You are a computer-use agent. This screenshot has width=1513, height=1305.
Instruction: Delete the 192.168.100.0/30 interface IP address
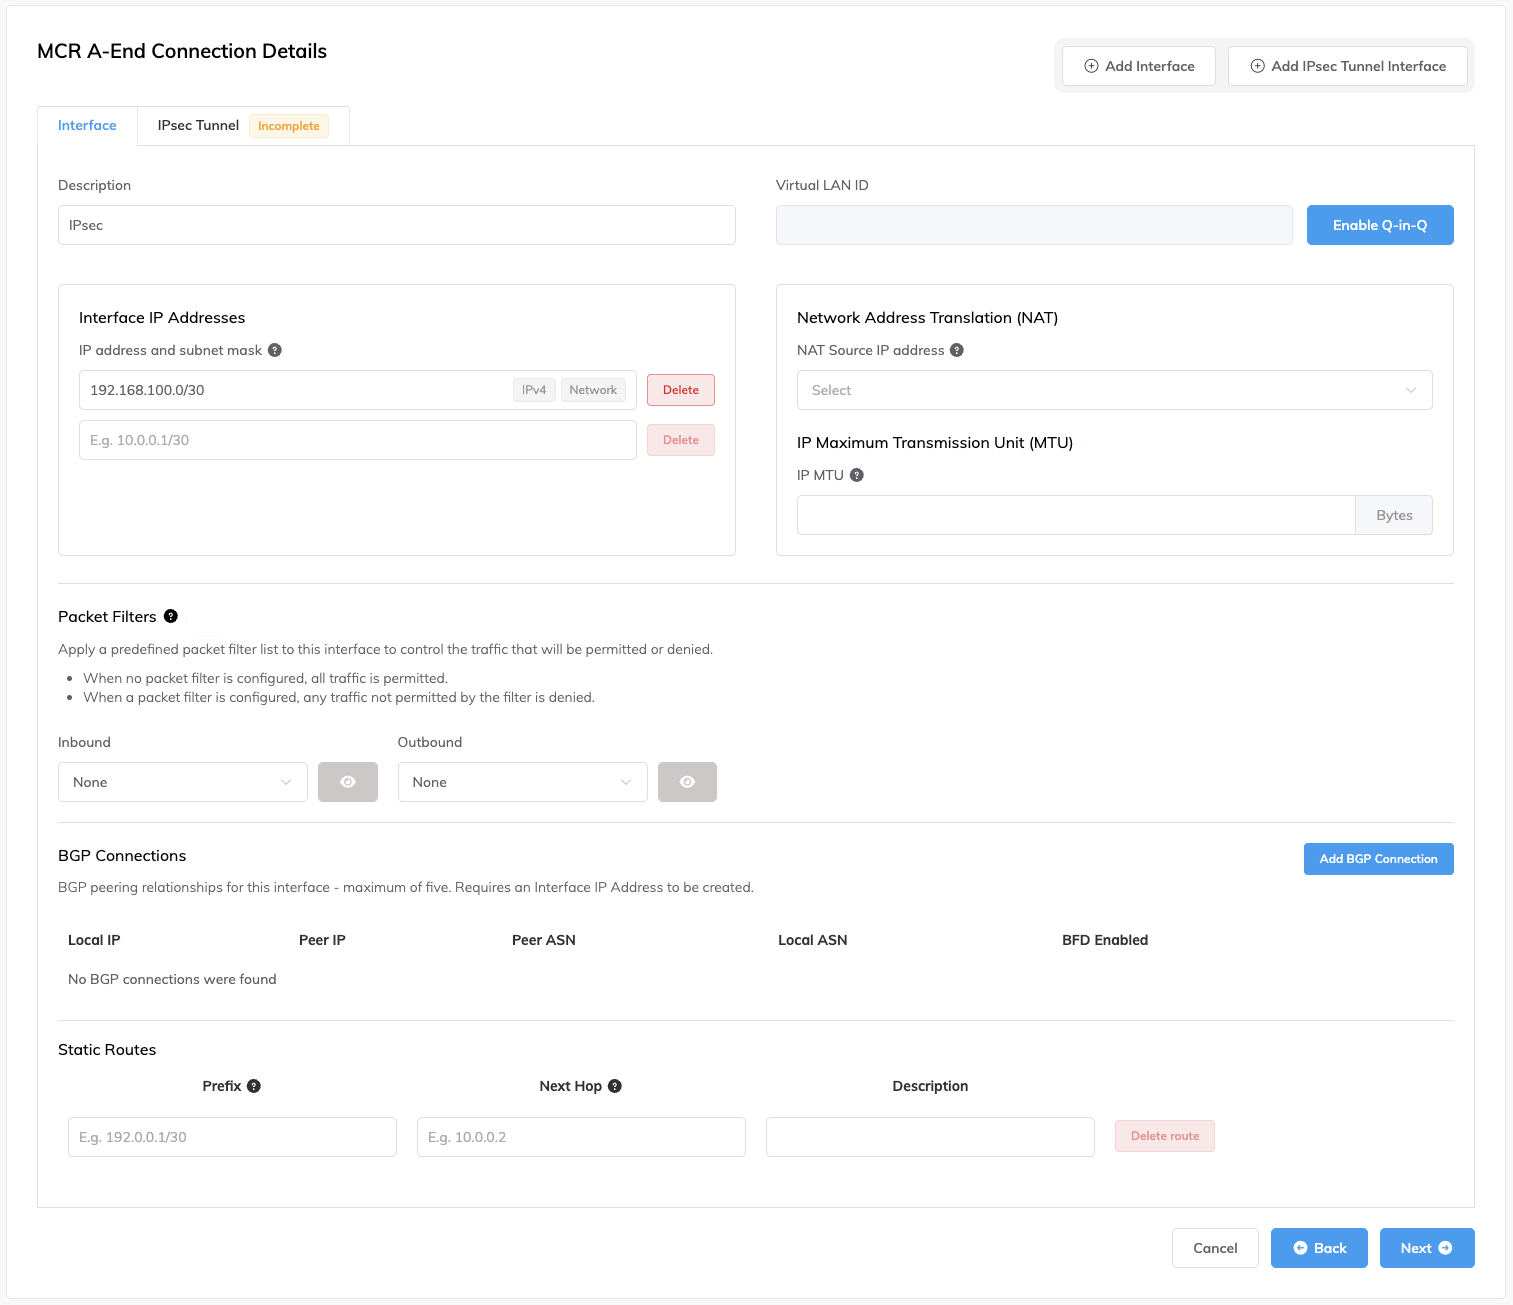[680, 390]
